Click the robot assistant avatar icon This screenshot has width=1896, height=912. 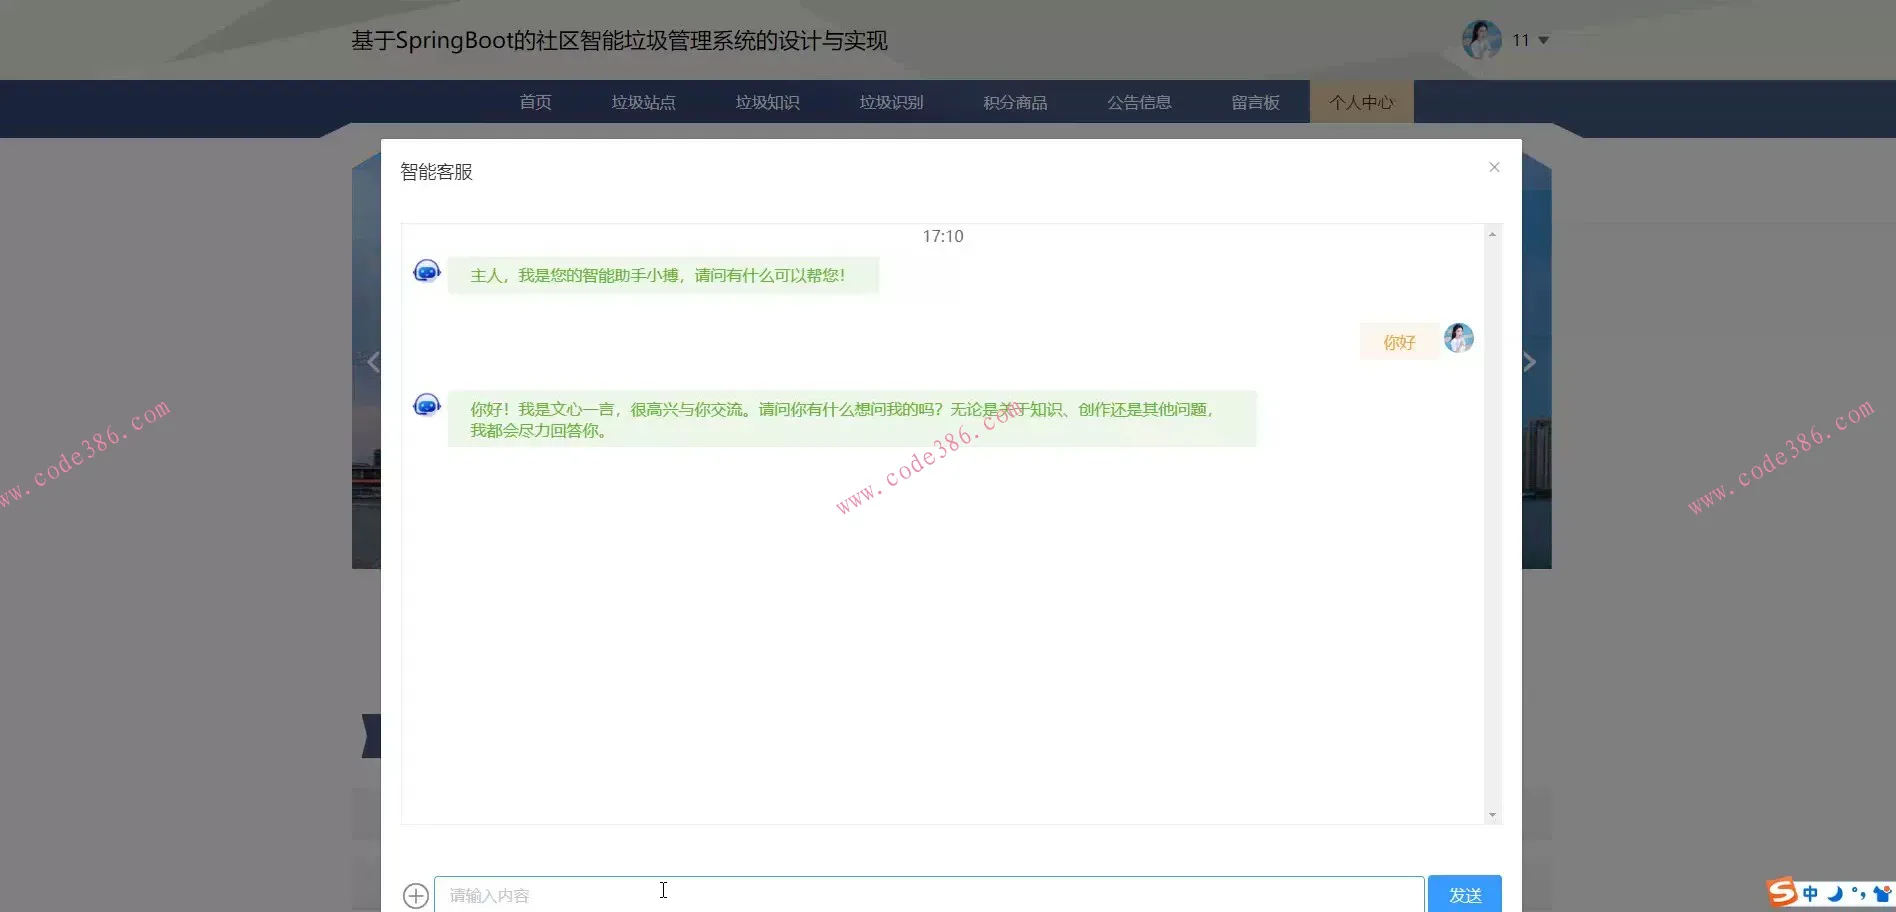click(x=427, y=270)
